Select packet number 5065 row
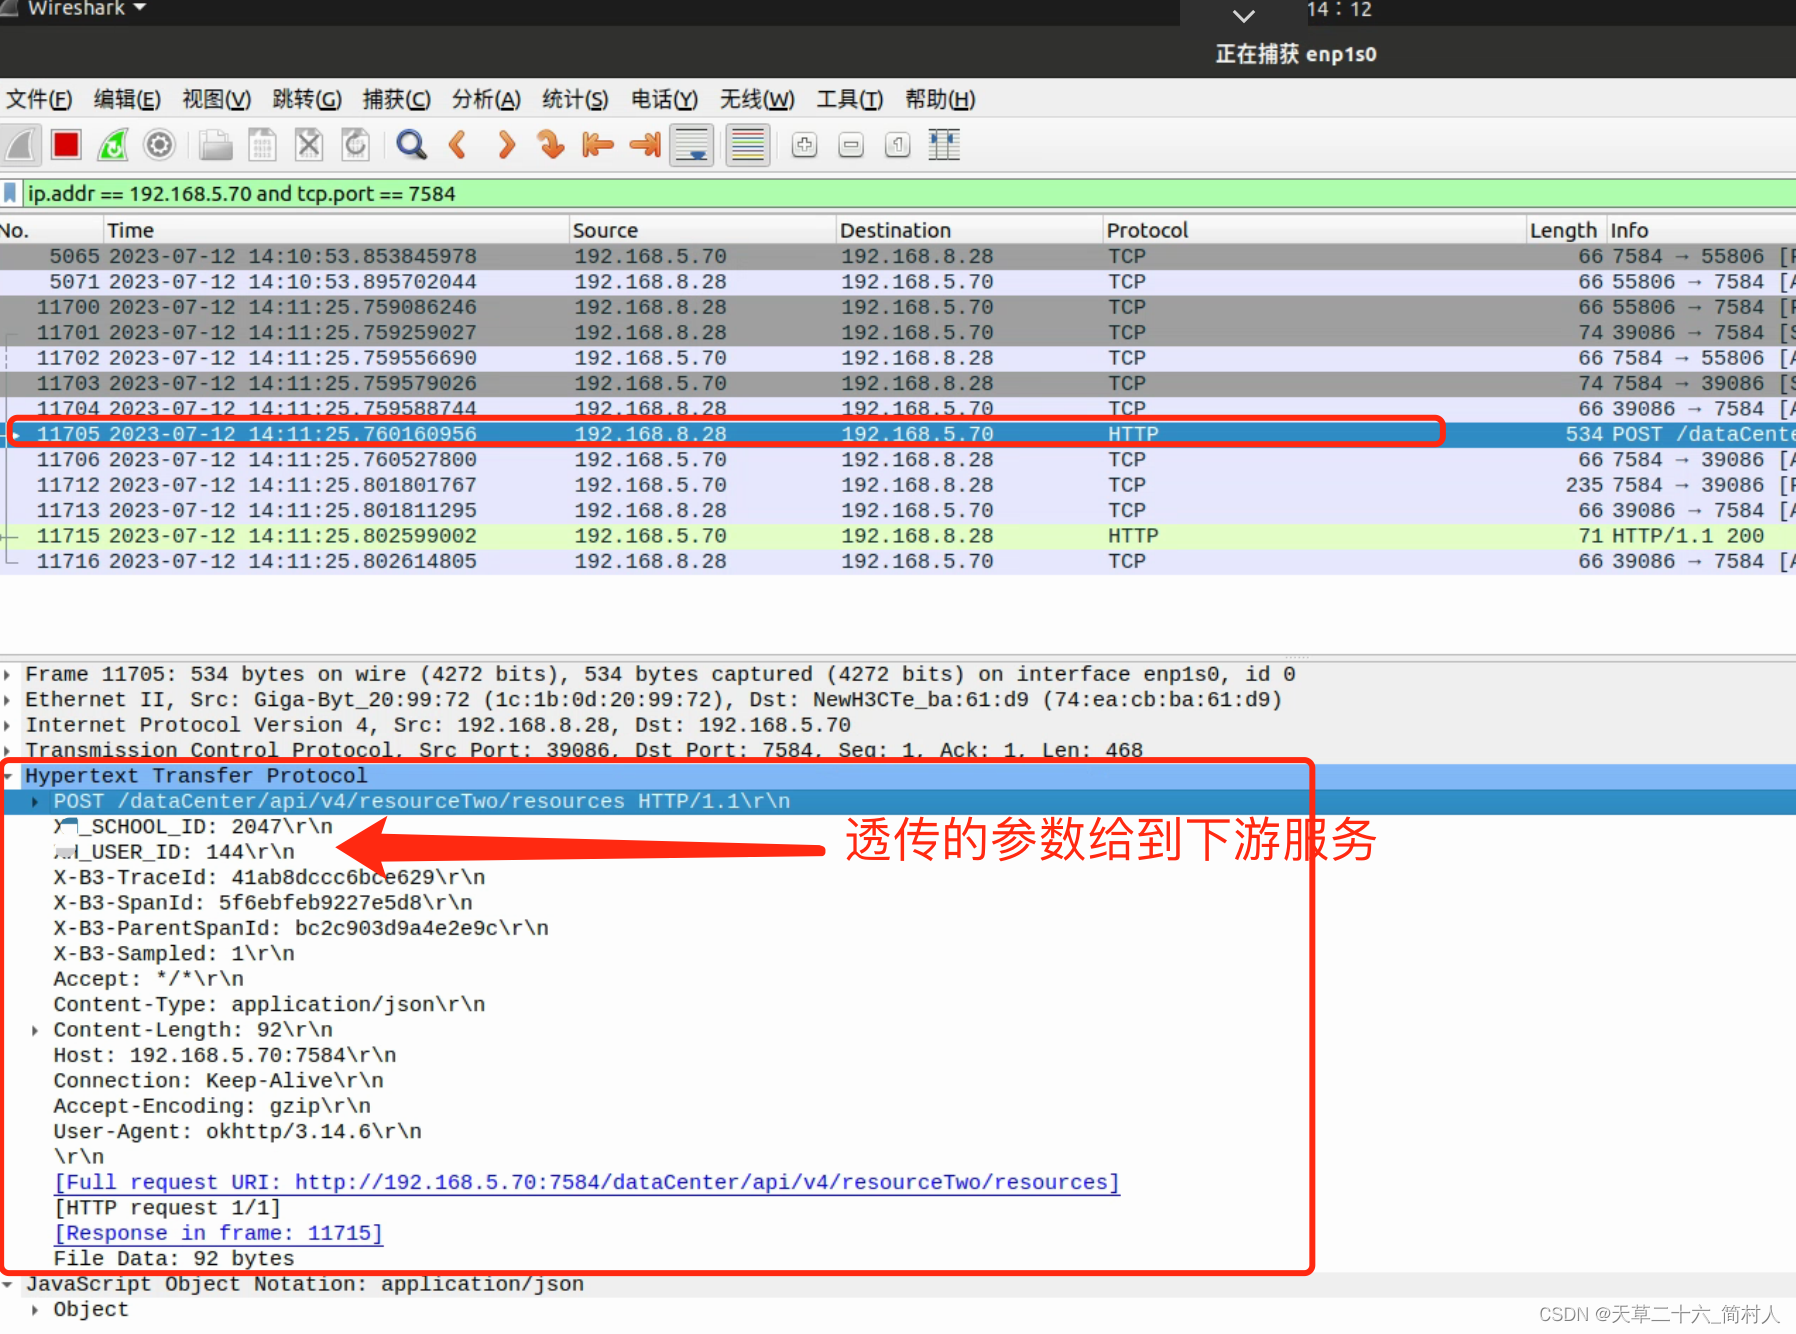Viewport: 1796px width, 1334px height. 898,256
